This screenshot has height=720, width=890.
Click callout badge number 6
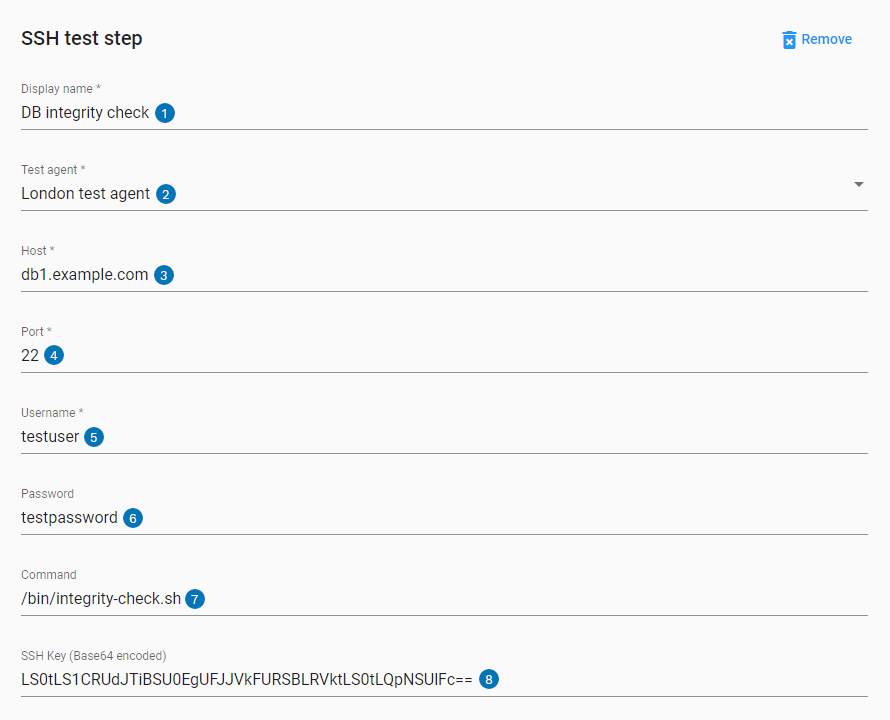(133, 518)
